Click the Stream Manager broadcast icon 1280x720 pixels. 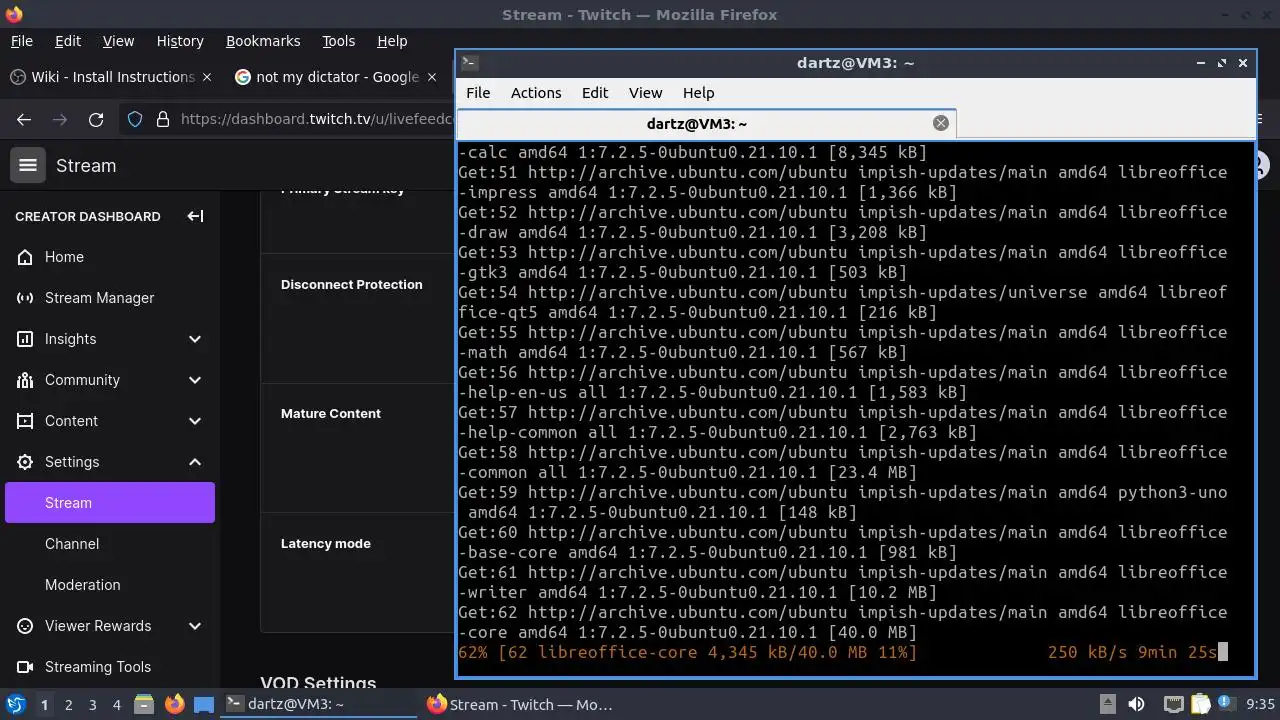tap(25, 298)
